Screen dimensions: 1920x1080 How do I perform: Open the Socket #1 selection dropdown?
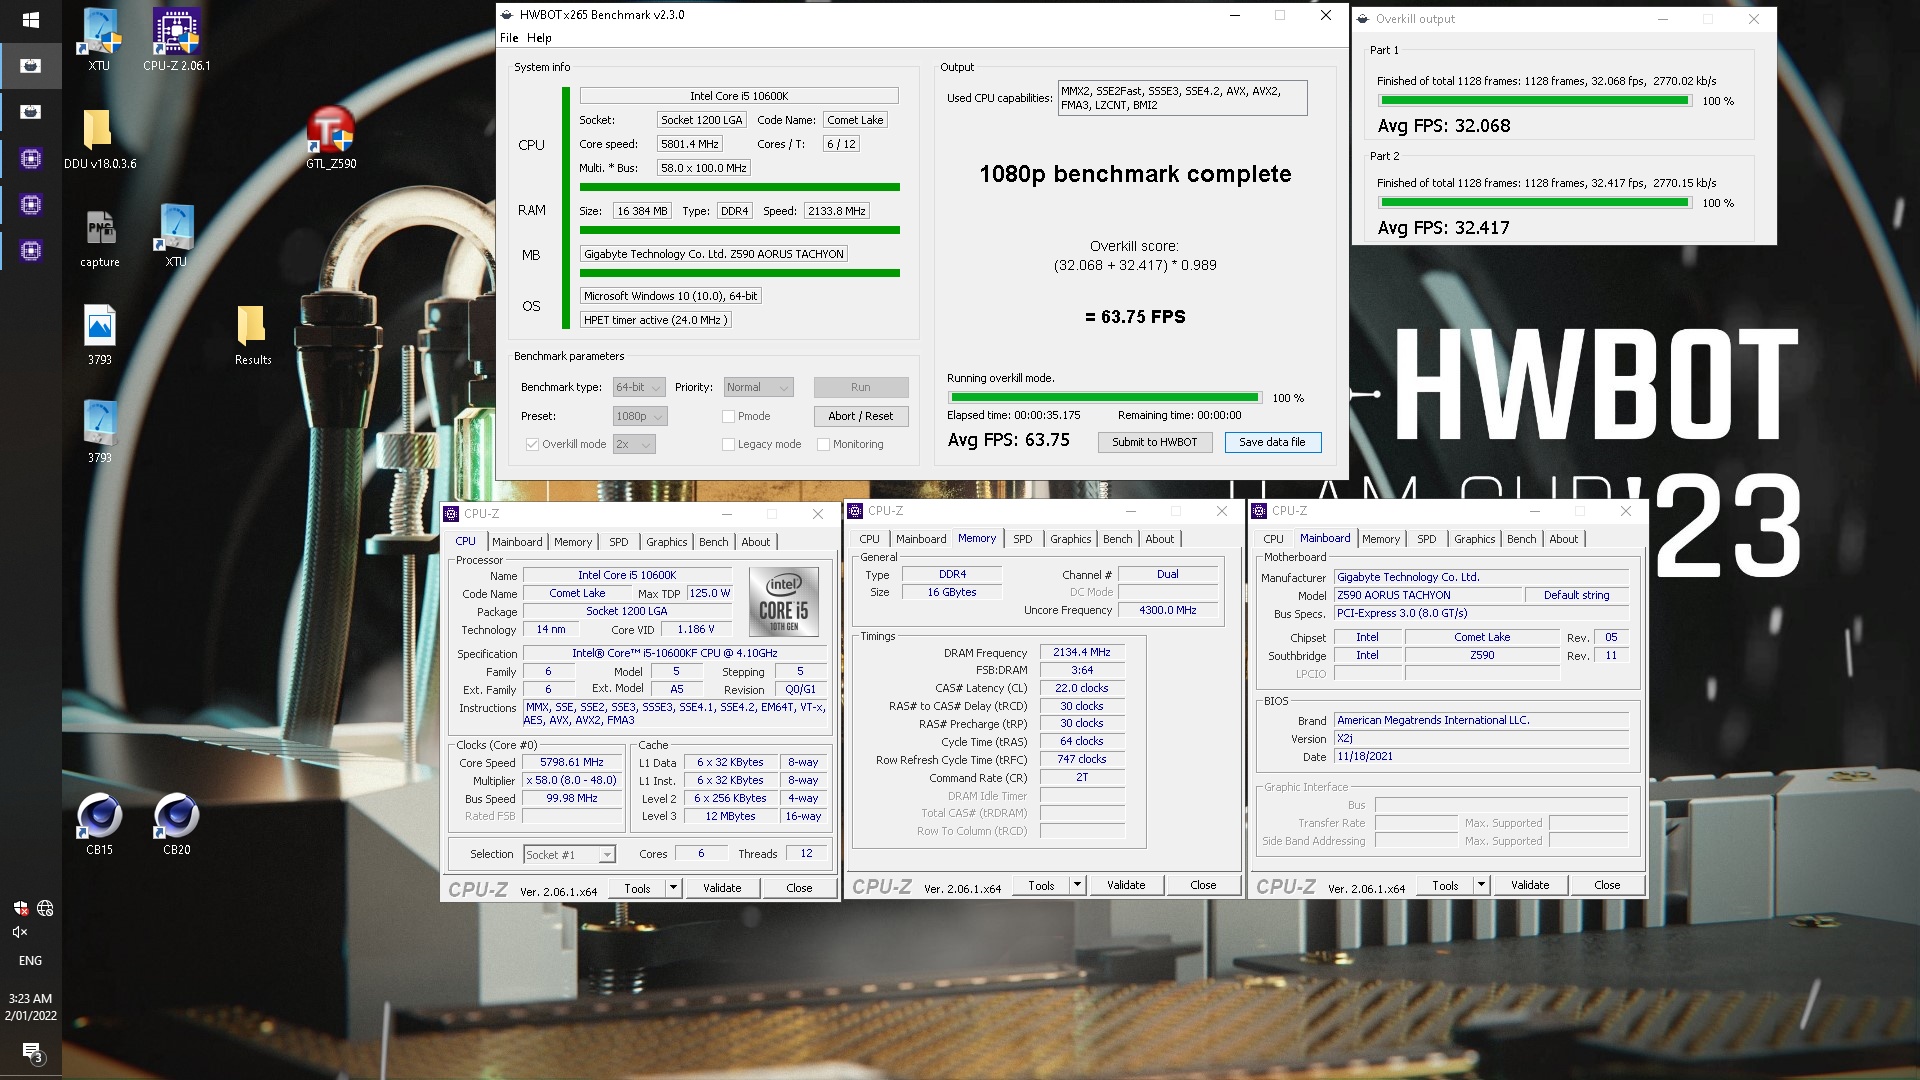pos(569,854)
